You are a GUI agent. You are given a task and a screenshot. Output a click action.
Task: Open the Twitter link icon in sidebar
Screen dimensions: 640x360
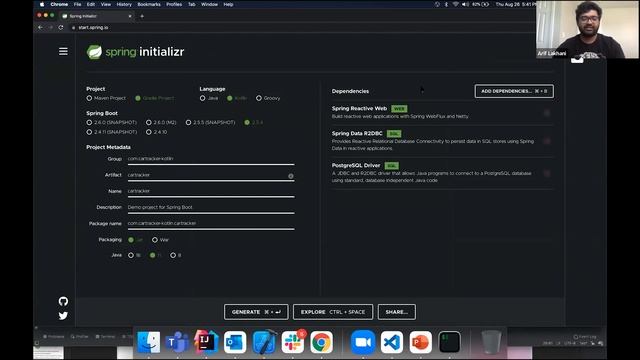coord(63,316)
